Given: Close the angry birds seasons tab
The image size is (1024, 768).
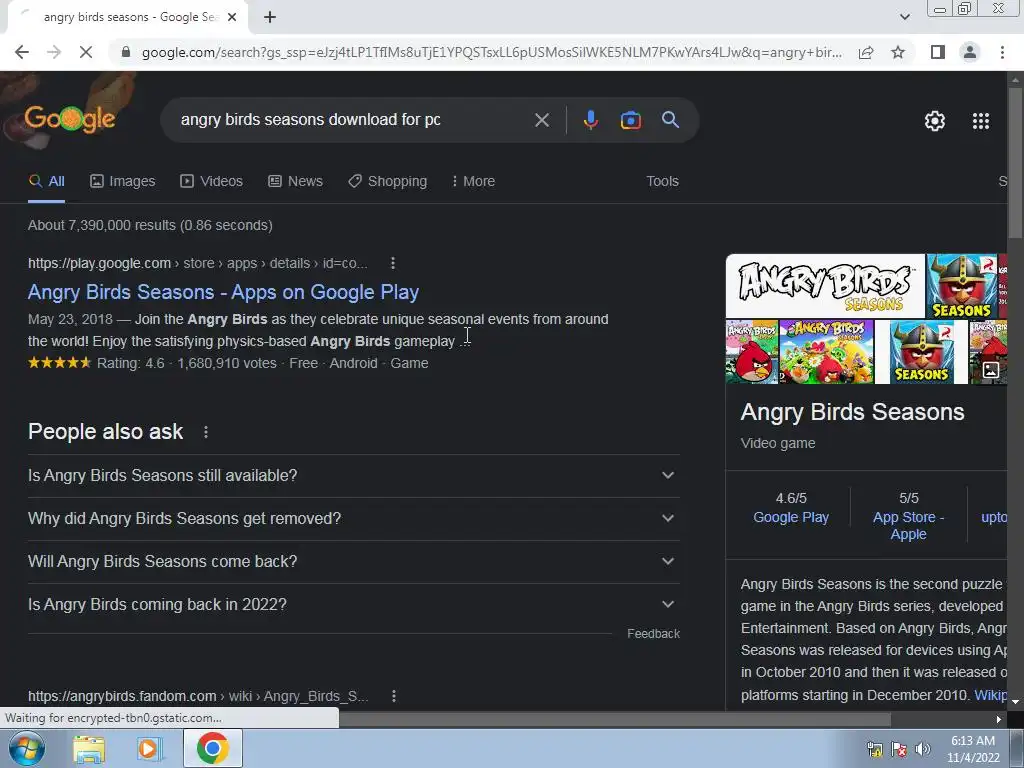Looking at the screenshot, I should tap(232, 17).
